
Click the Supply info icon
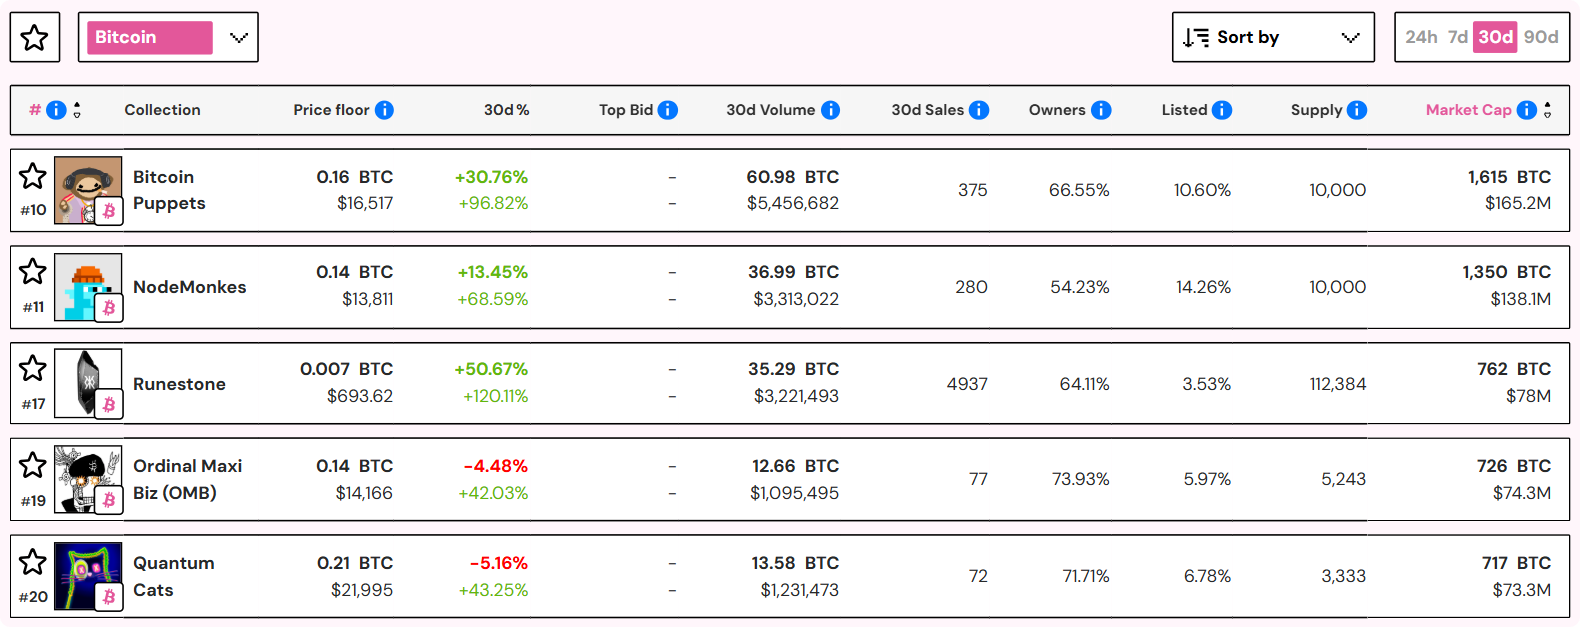[1357, 110]
